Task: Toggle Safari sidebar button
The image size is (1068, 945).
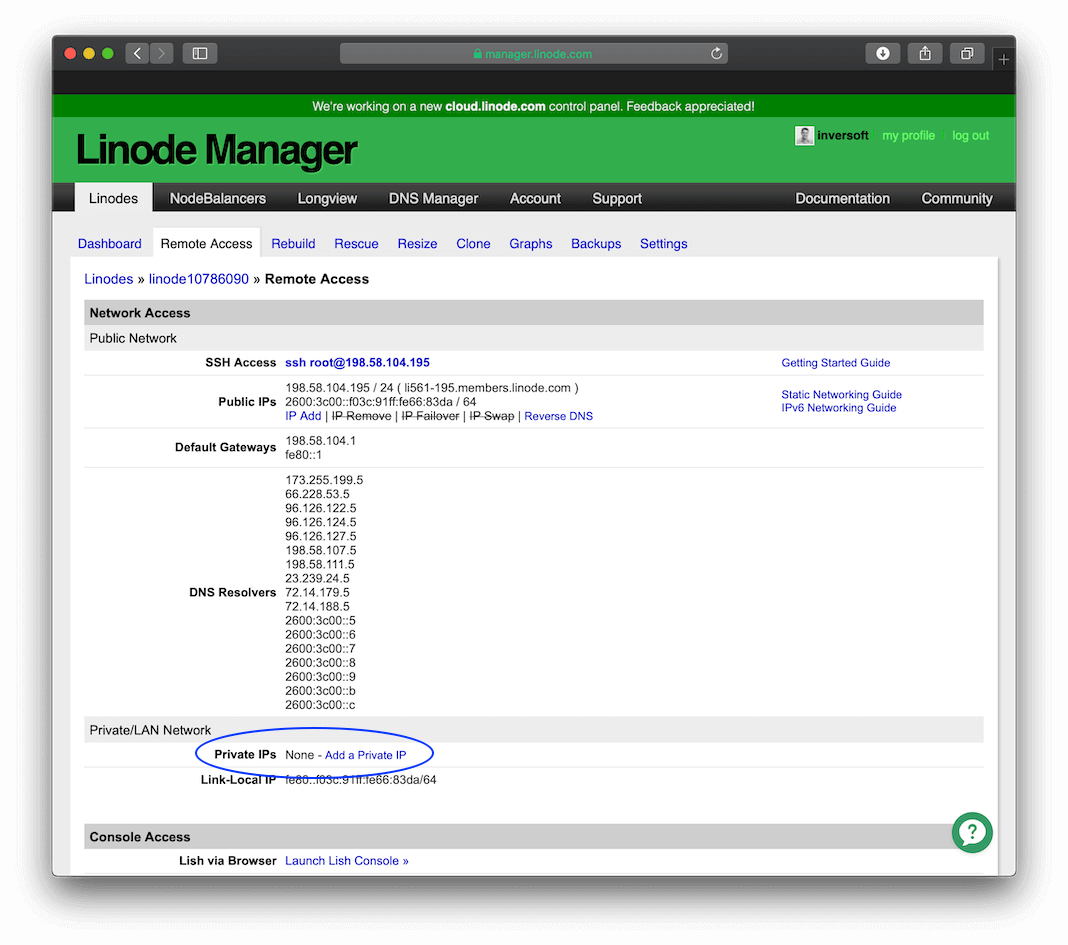Action: (200, 53)
